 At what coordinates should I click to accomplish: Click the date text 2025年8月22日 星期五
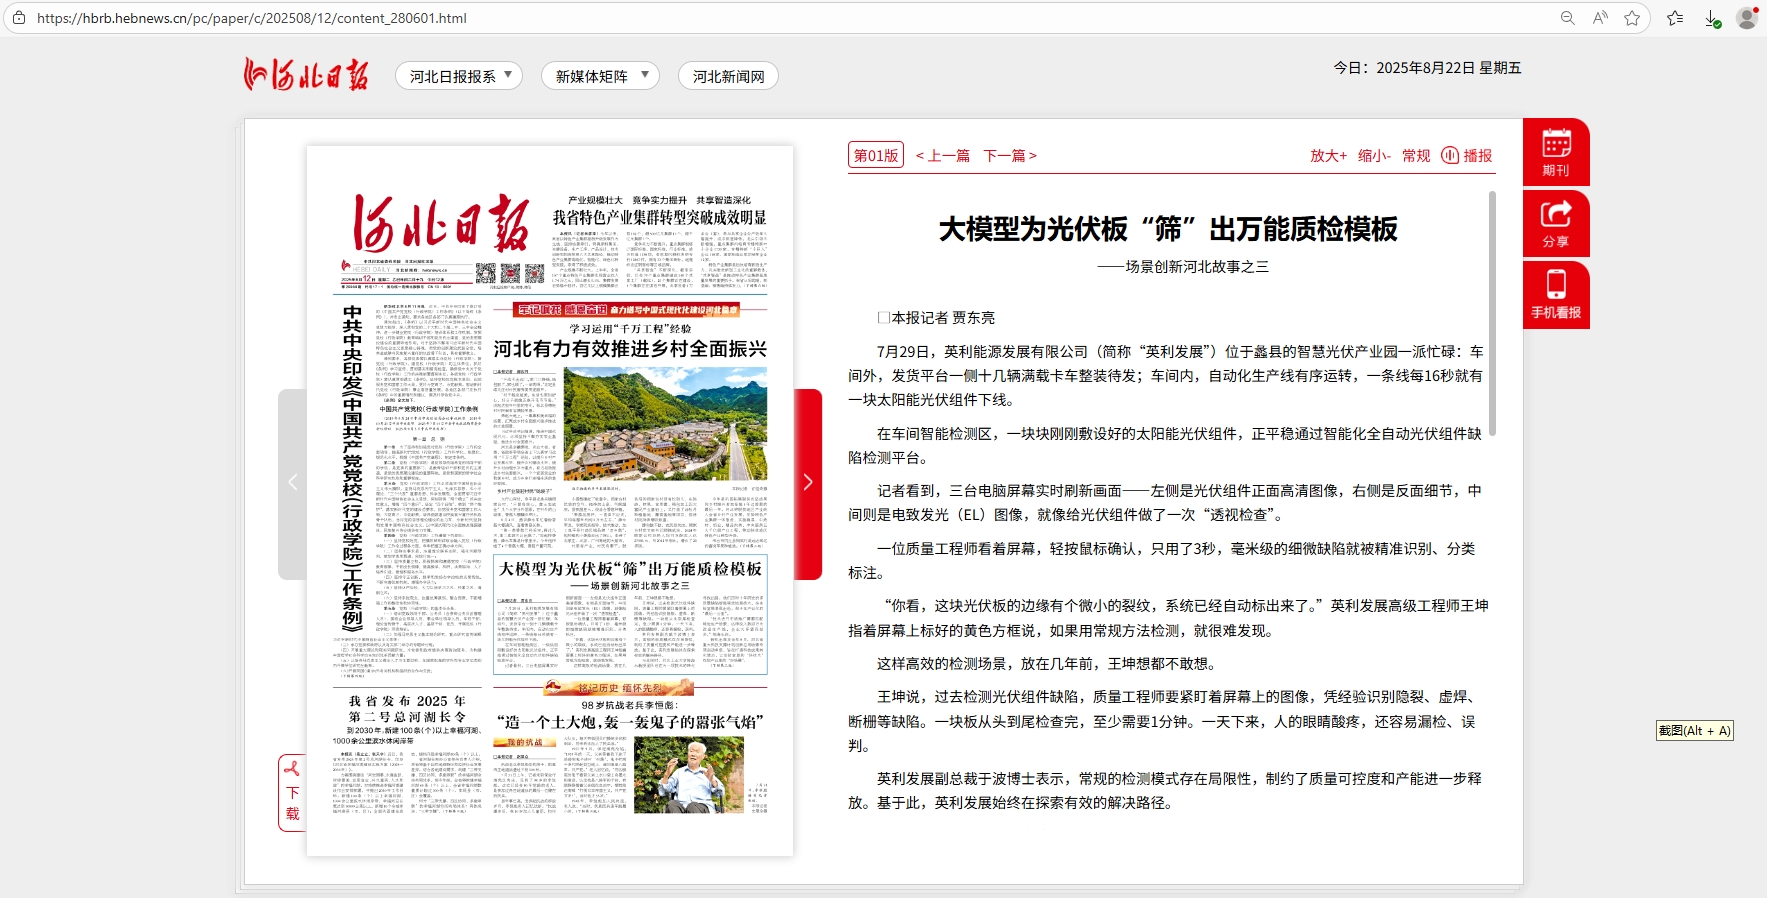[x=1449, y=68]
